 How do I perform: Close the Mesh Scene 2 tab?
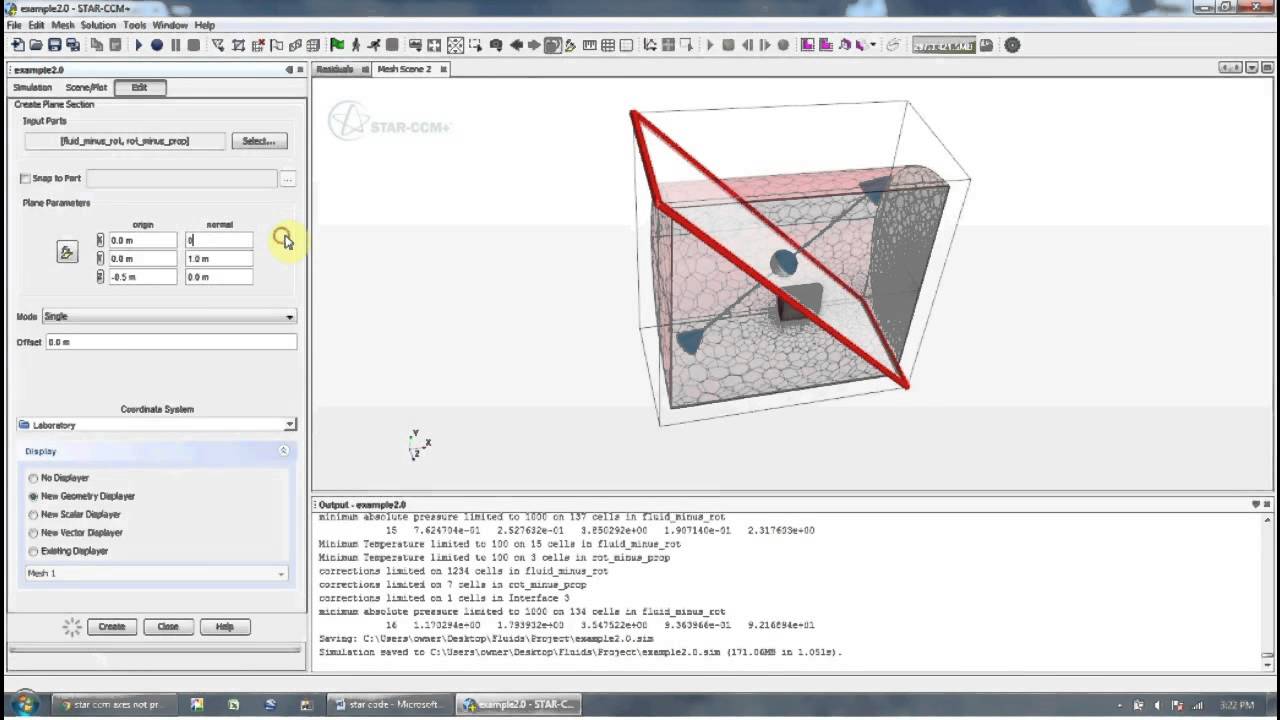tap(443, 69)
